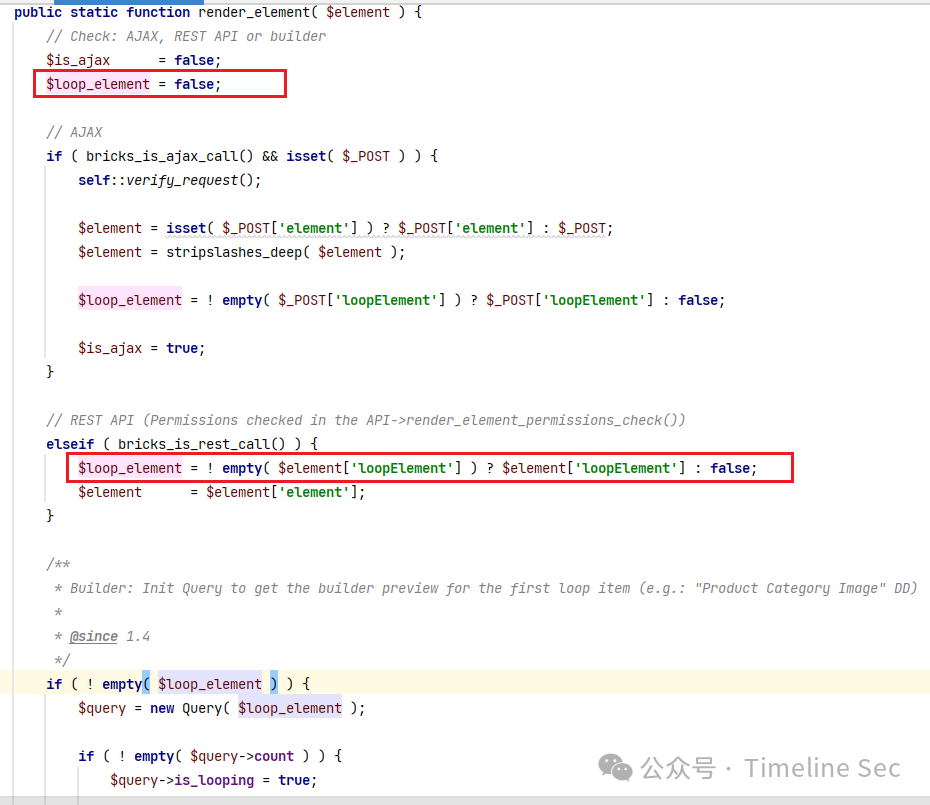The width and height of the screenshot is (930, 805).
Task: Click bricks_is_ajax_call() in the if condition
Action: click(x=170, y=156)
